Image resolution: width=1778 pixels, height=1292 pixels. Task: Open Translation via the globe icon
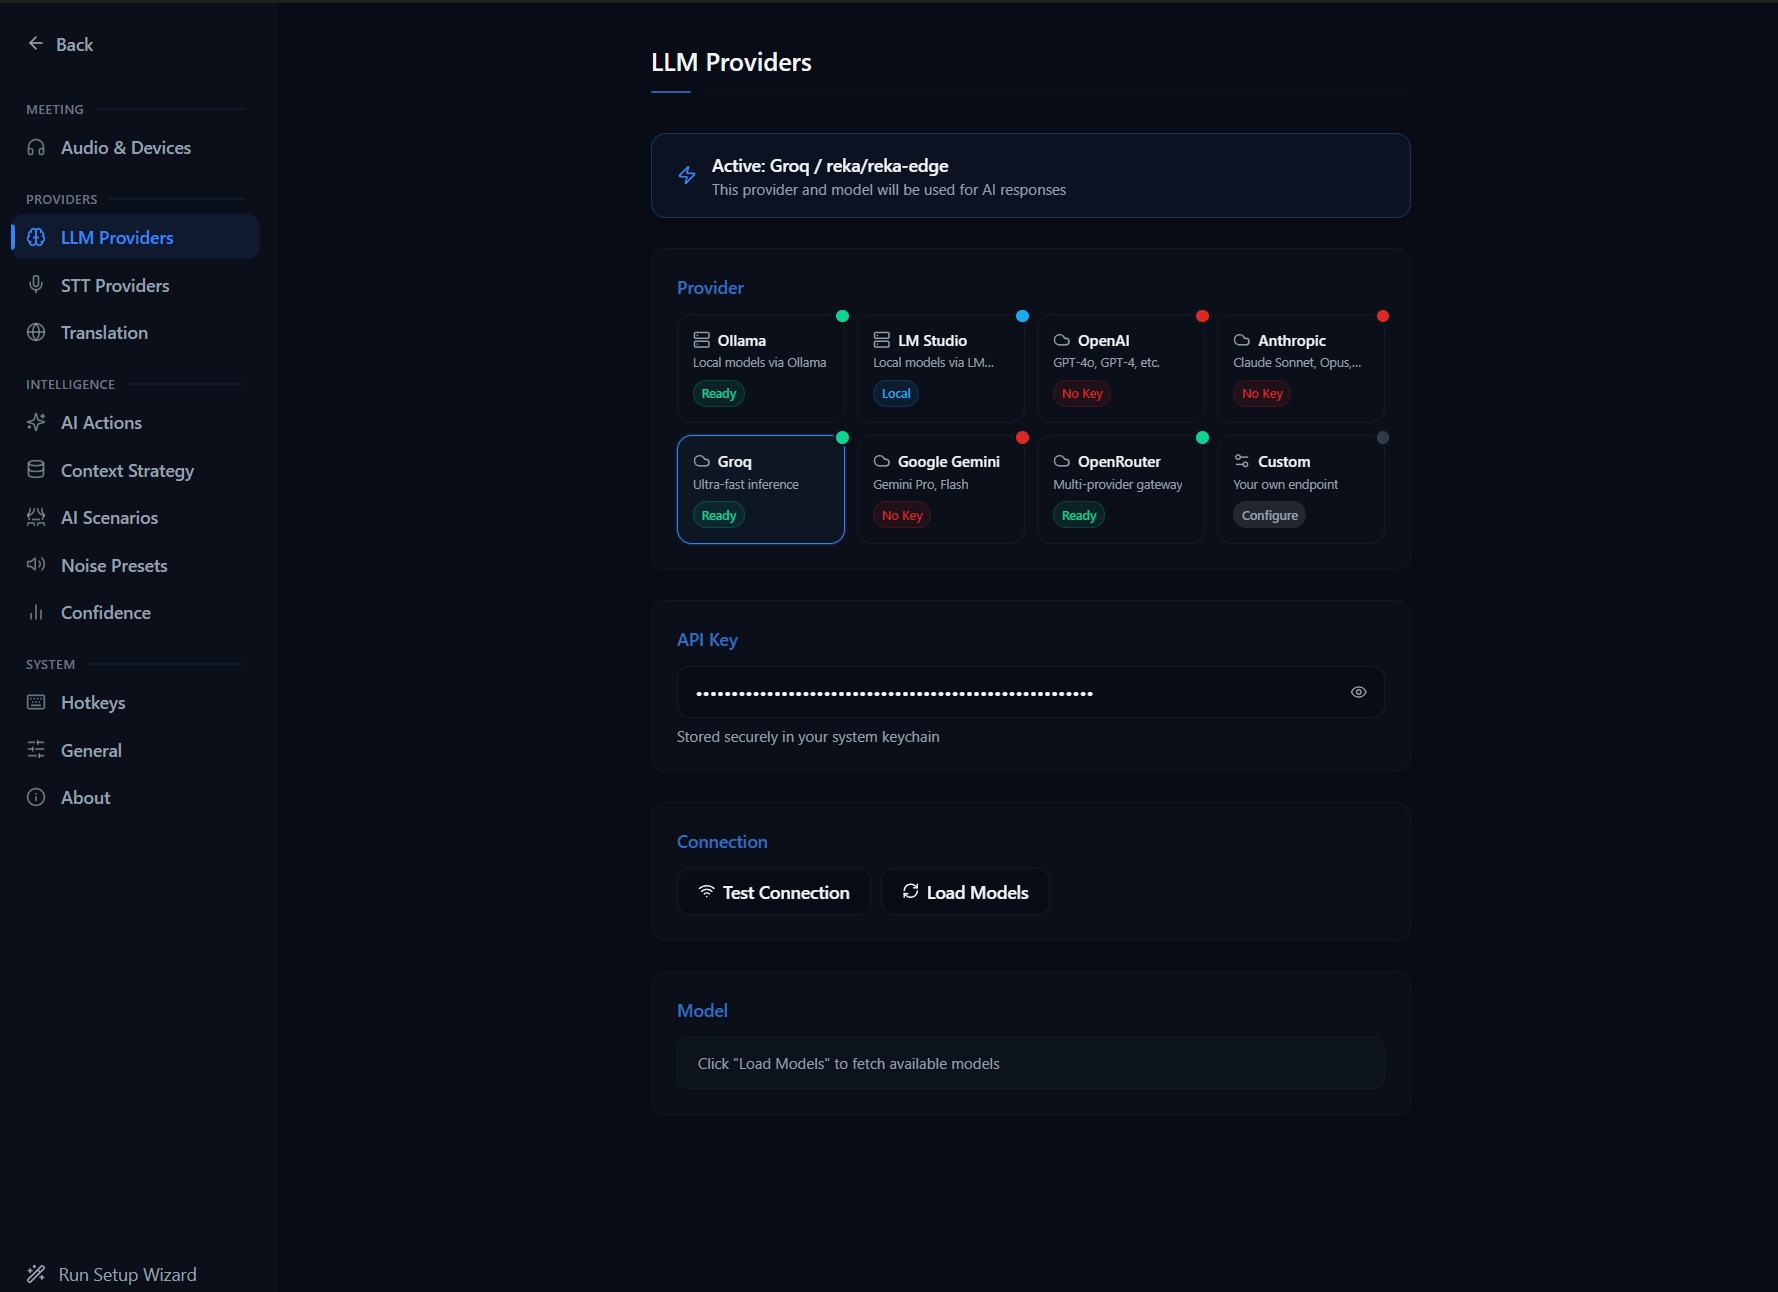36,332
